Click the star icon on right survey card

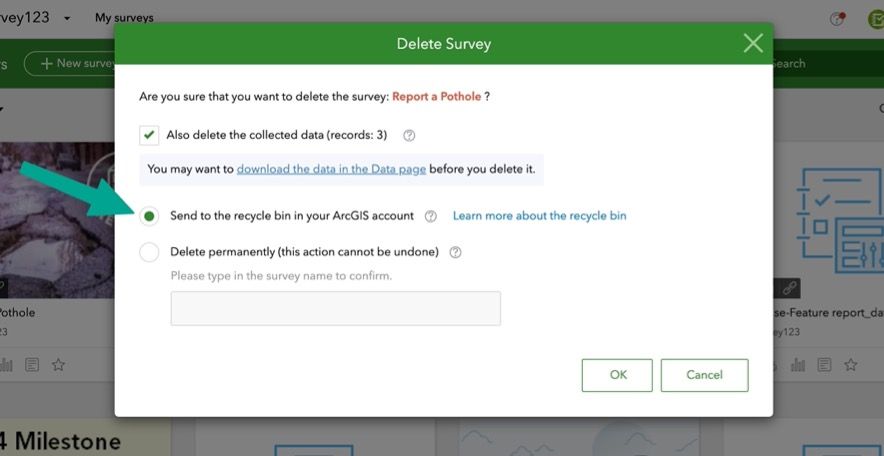coord(850,365)
